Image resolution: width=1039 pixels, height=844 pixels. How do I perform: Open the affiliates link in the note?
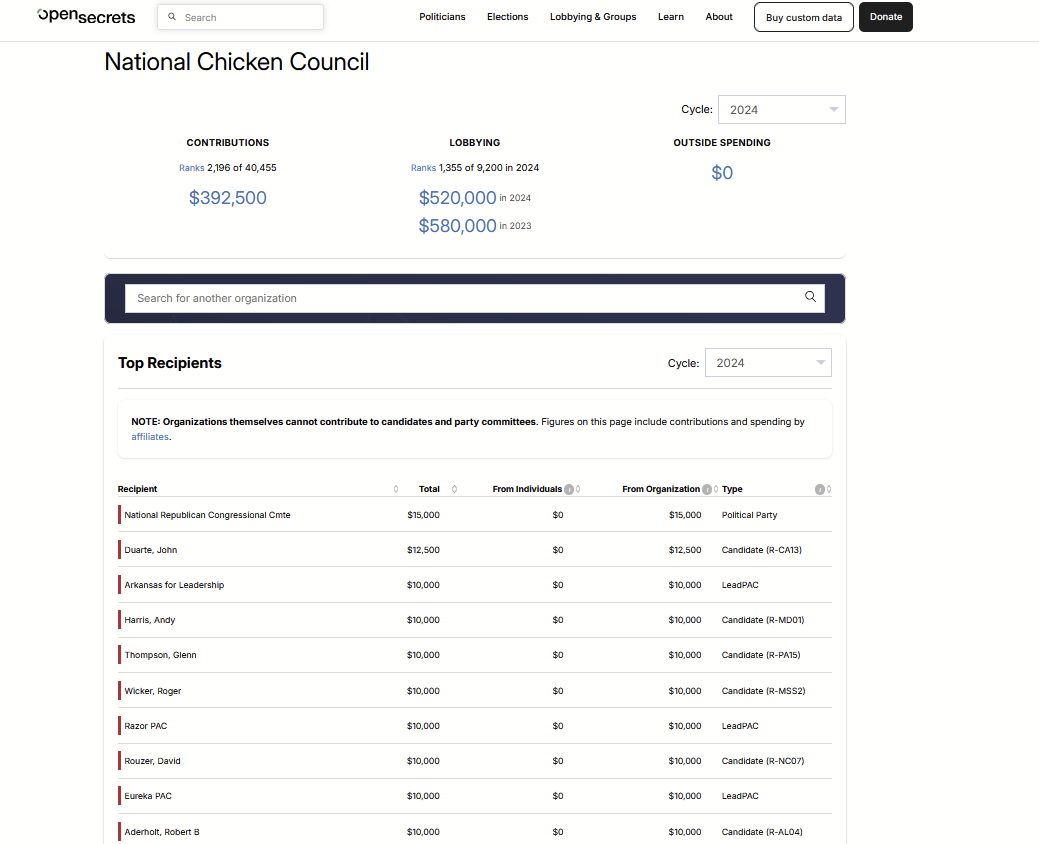tap(150, 437)
